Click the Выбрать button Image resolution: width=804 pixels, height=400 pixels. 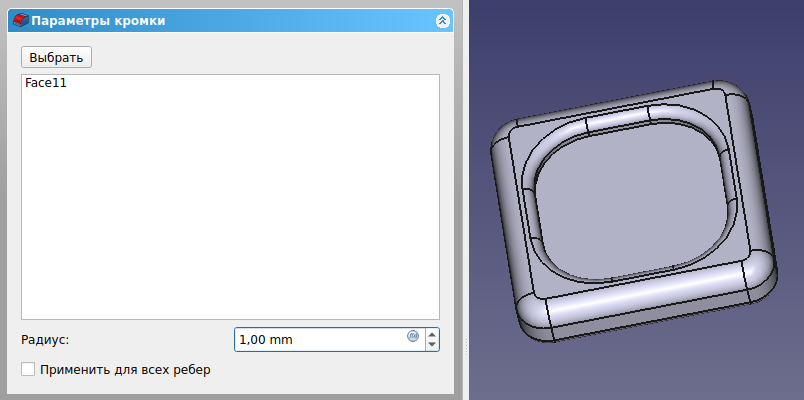point(56,57)
